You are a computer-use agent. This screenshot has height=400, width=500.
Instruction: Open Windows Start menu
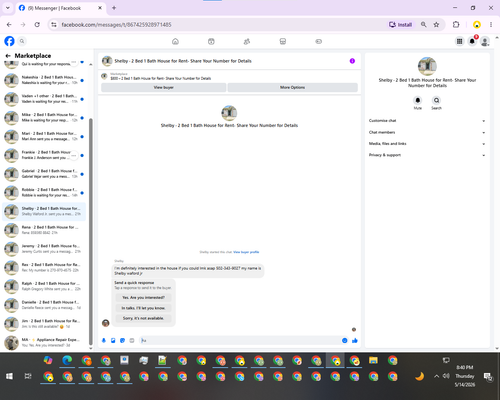tap(9, 376)
